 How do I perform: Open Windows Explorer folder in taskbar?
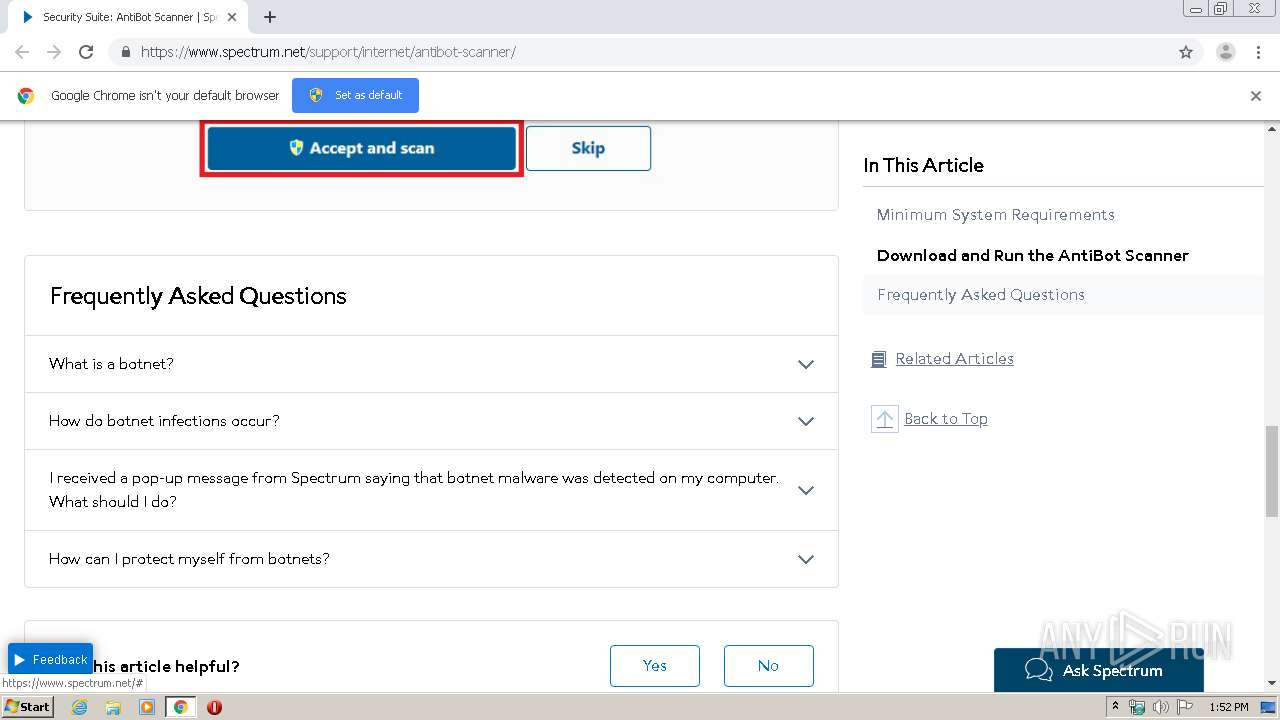click(x=113, y=707)
